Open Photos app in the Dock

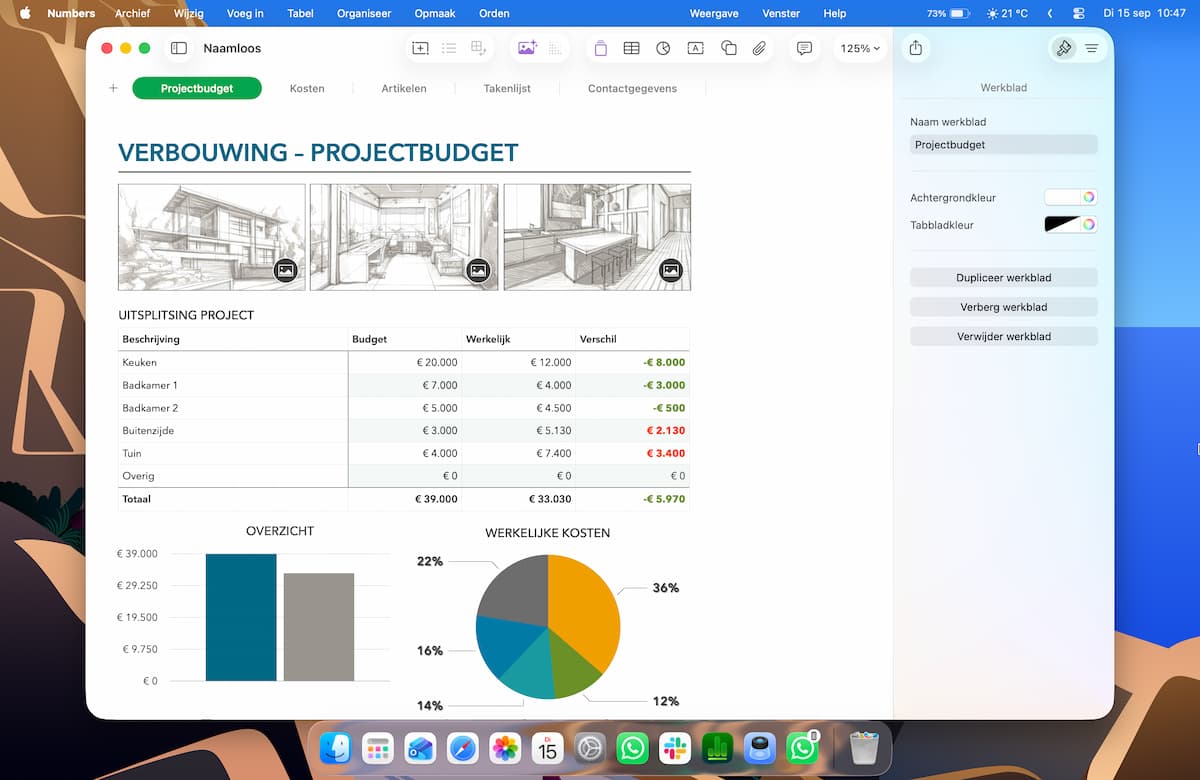pyautogui.click(x=505, y=748)
